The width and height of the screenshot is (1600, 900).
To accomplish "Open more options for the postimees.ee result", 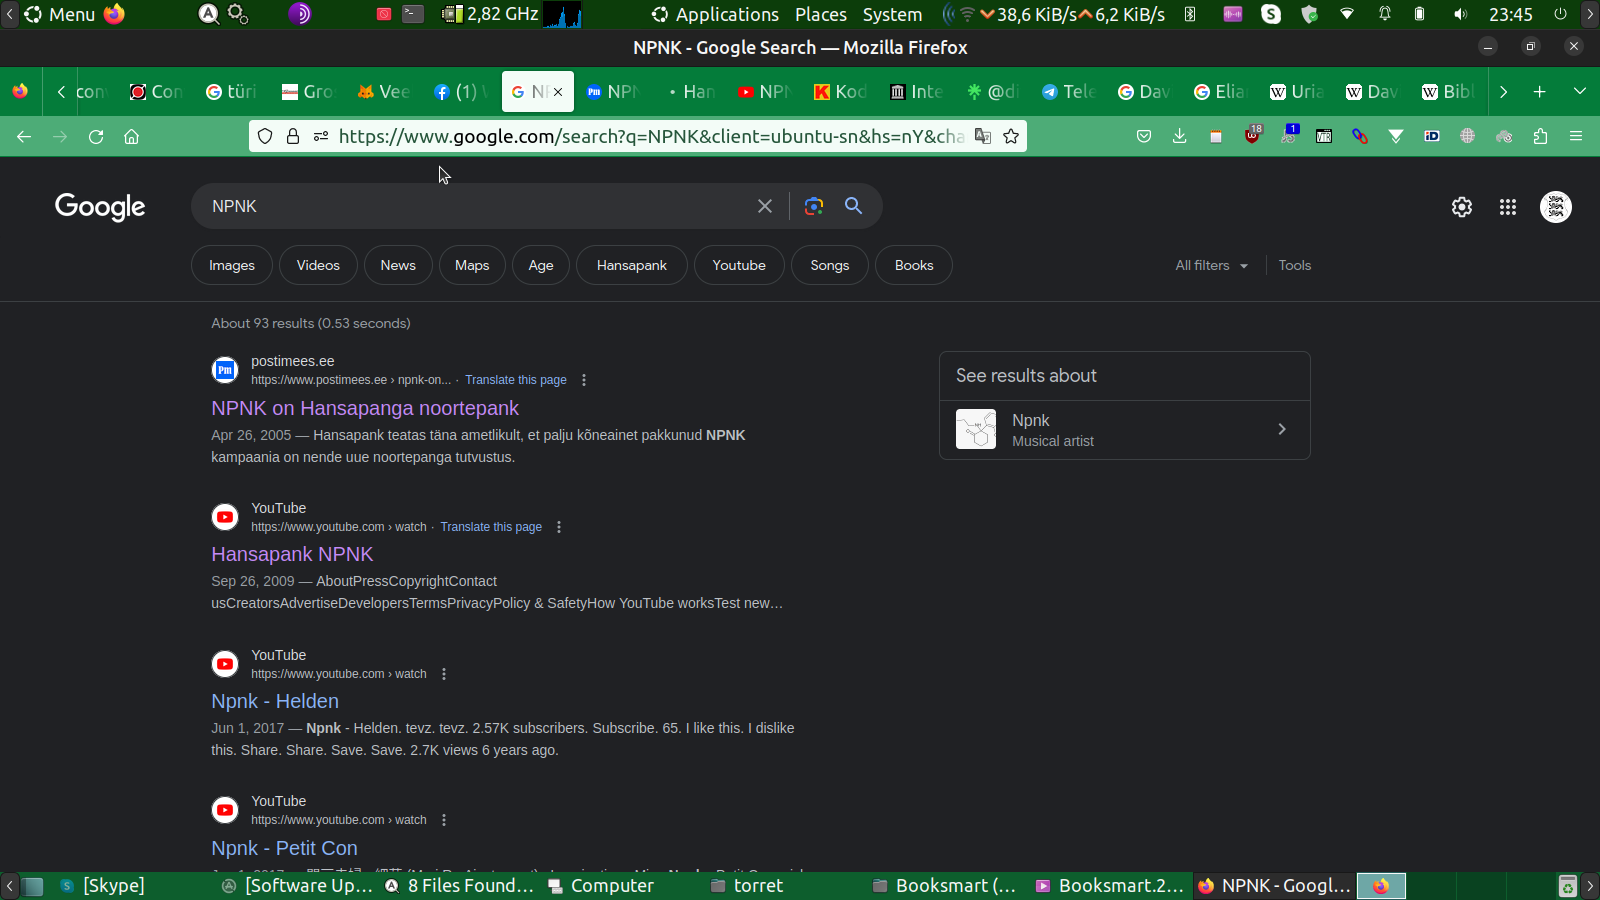I will pos(584,380).
